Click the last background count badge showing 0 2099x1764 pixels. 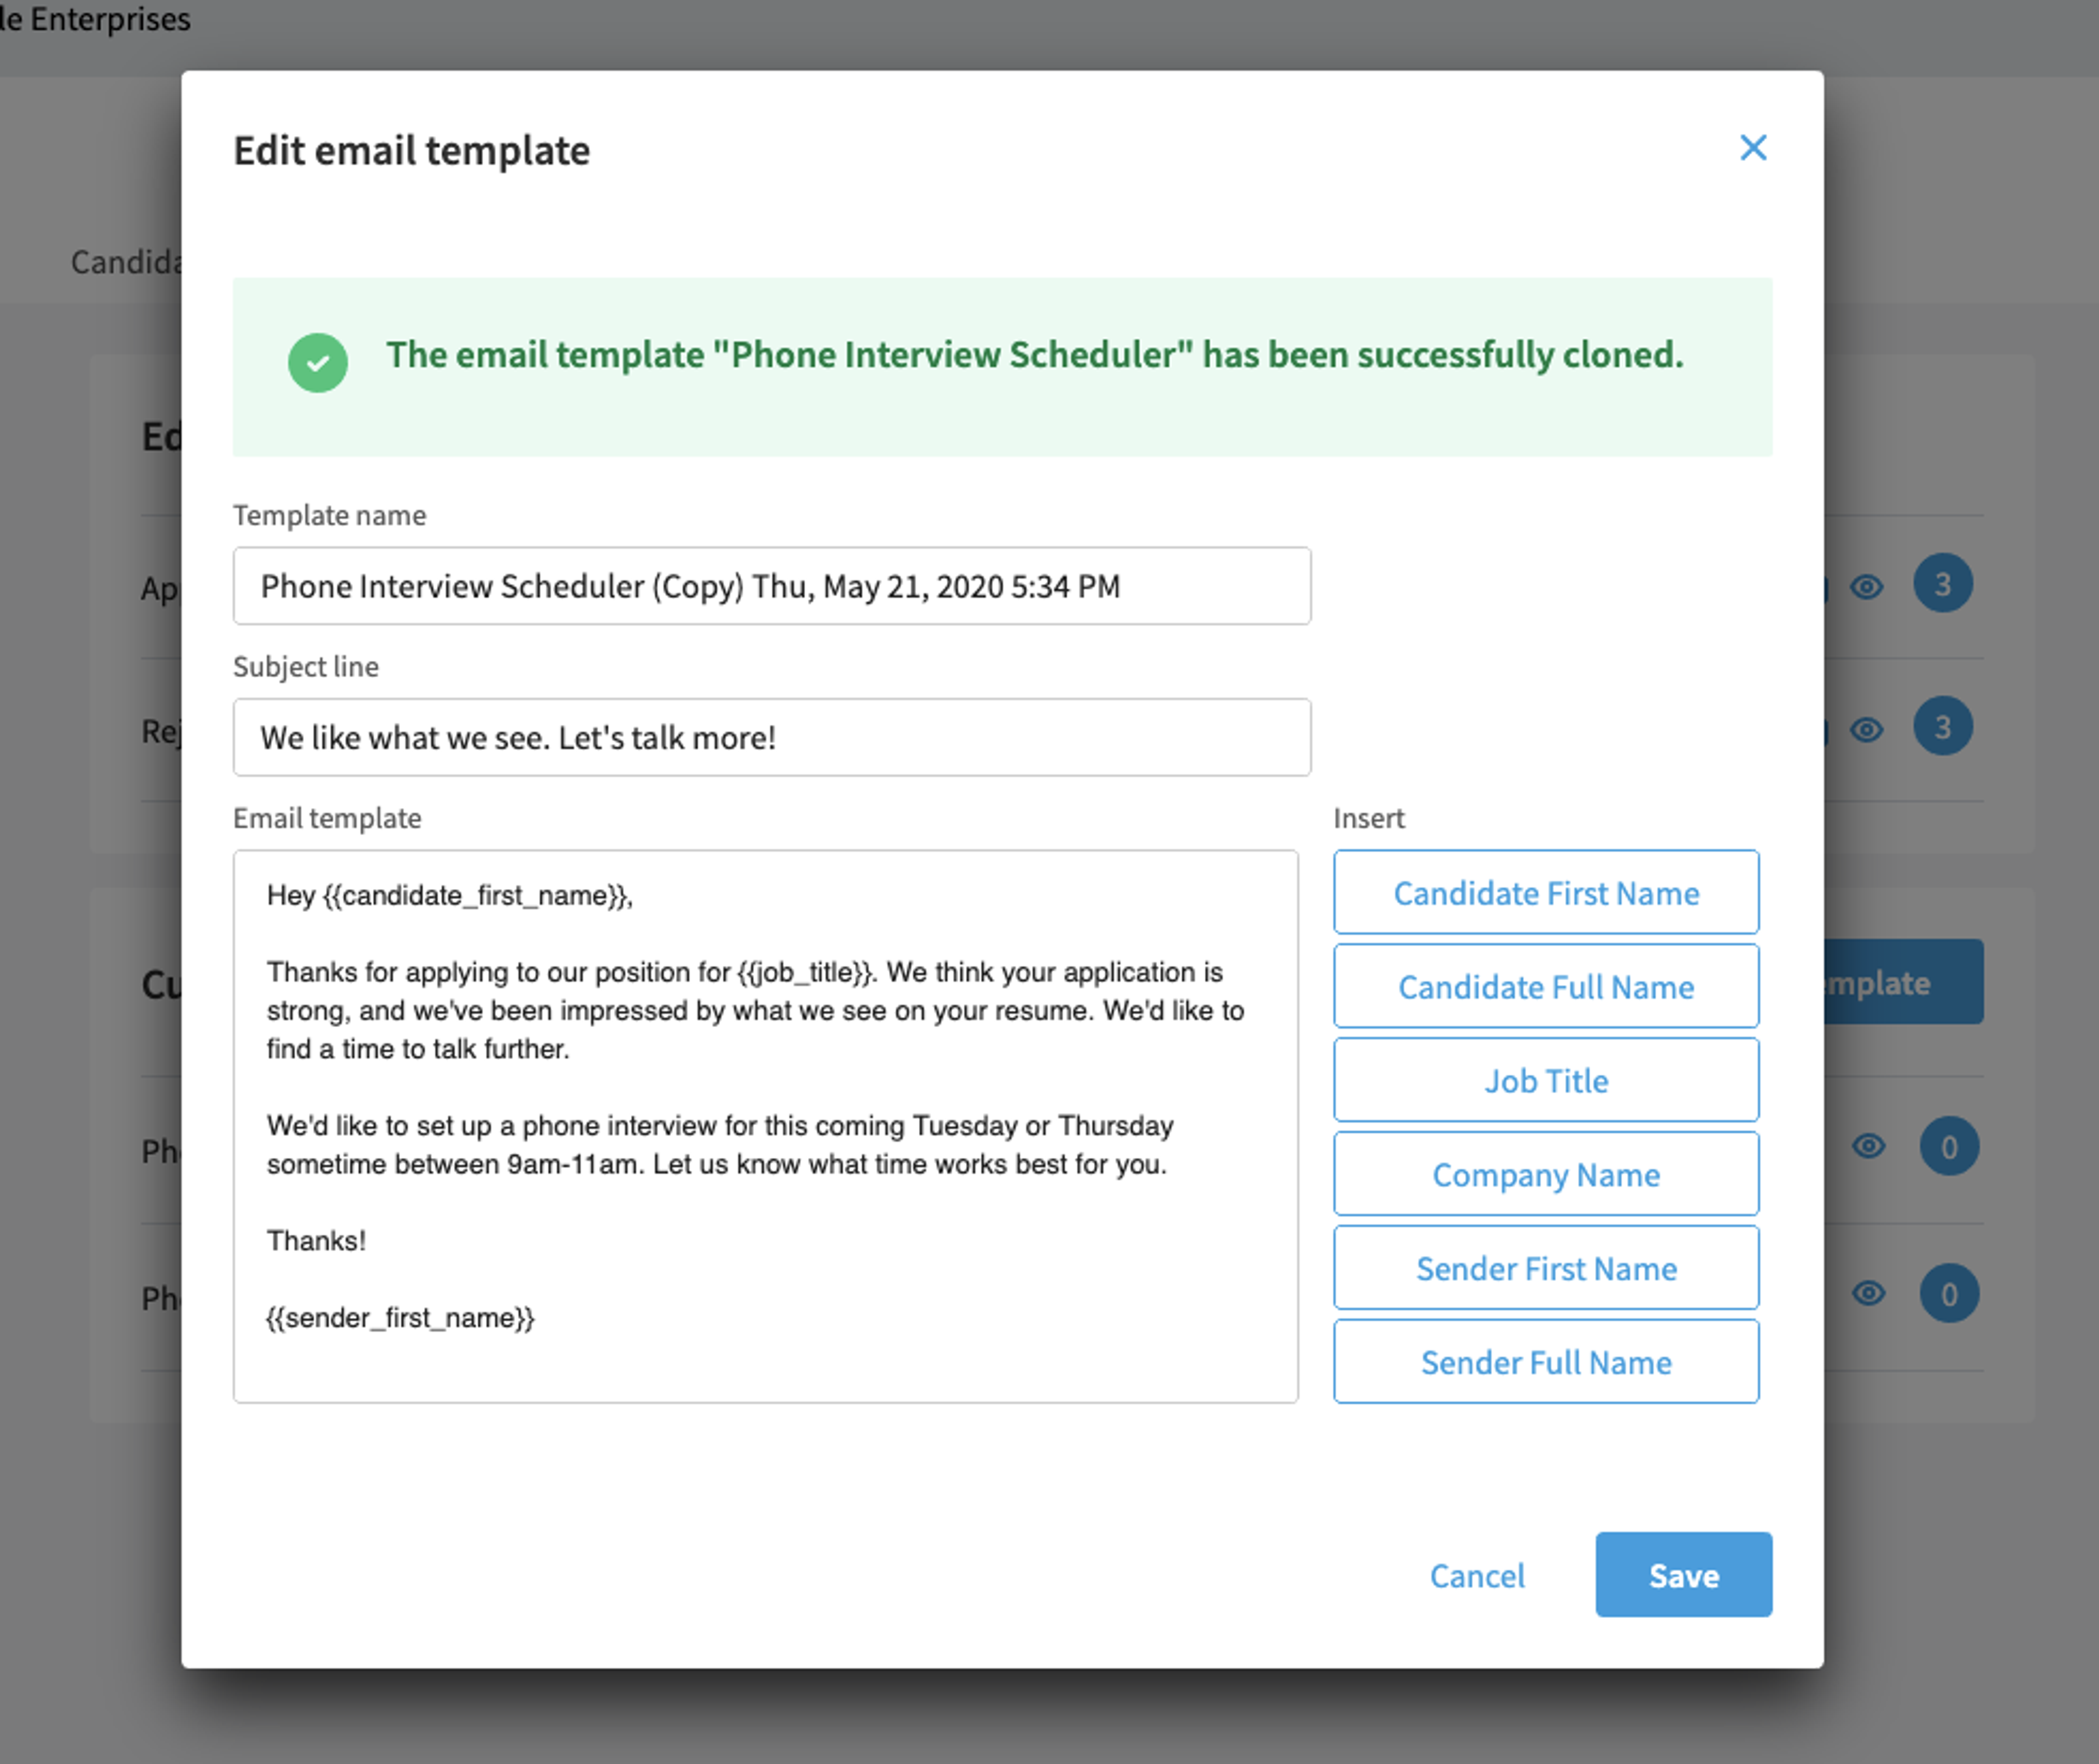tap(1949, 1294)
